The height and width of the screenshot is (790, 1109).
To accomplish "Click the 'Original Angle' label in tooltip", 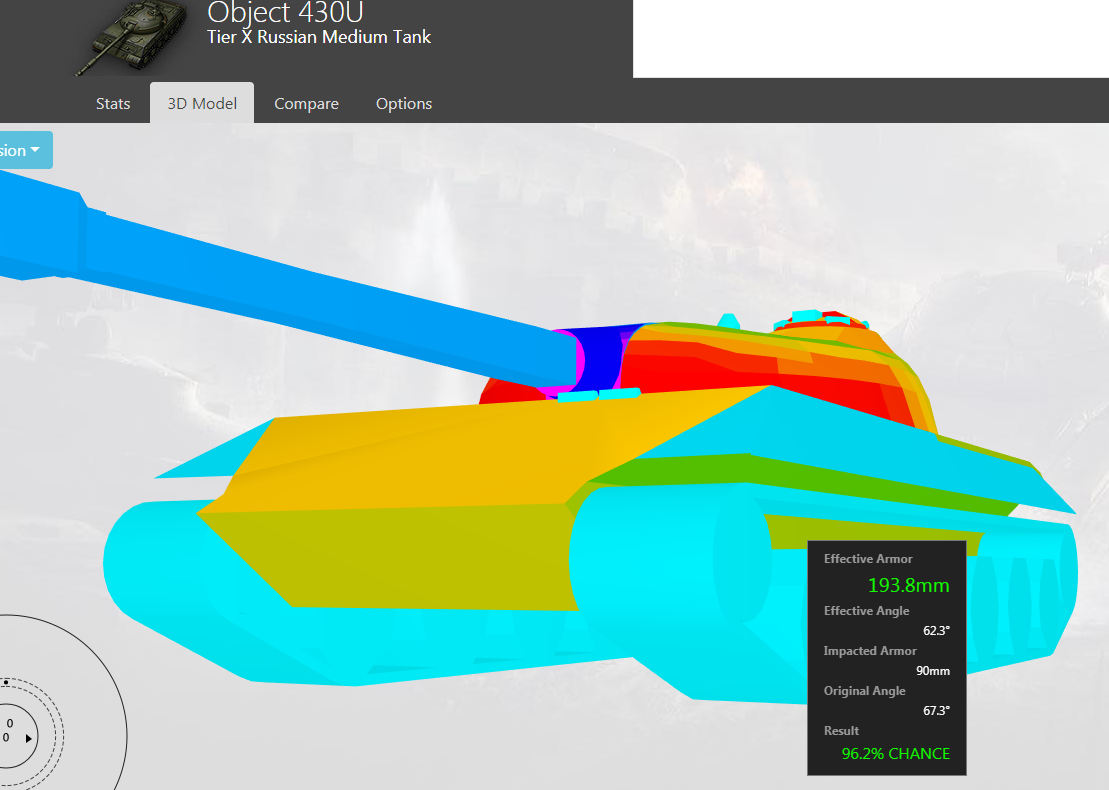I will click(864, 691).
